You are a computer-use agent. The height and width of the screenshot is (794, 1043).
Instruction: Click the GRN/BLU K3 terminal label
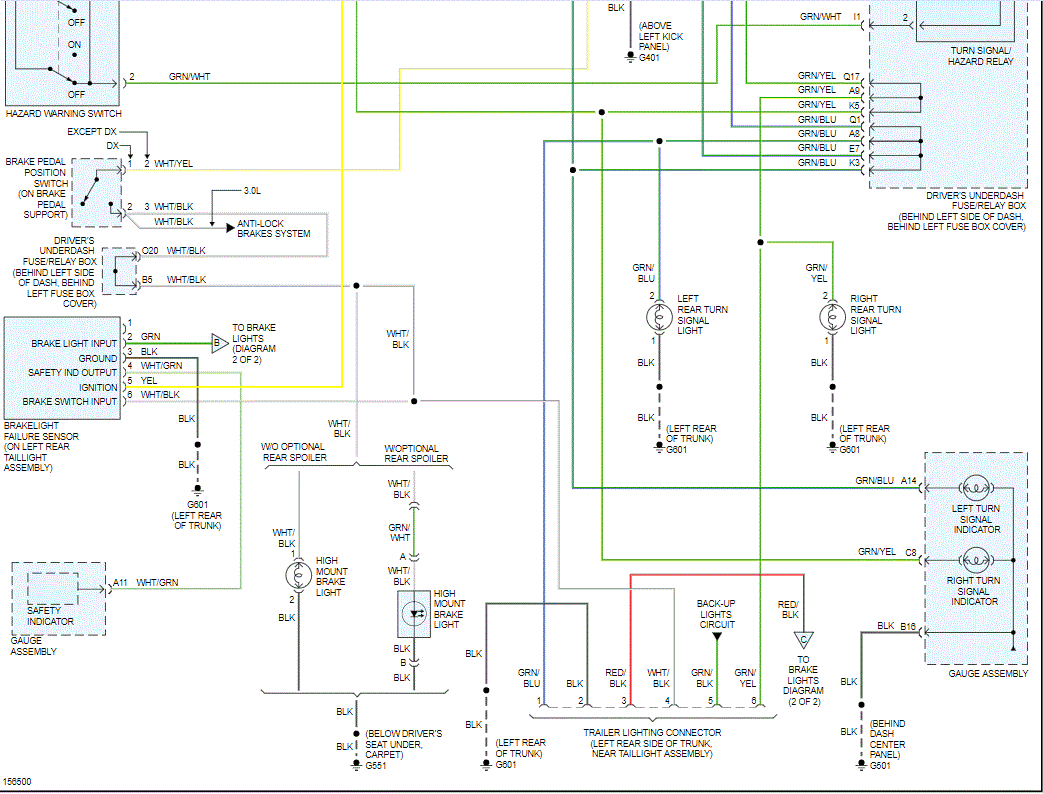pyautogui.click(x=829, y=162)
